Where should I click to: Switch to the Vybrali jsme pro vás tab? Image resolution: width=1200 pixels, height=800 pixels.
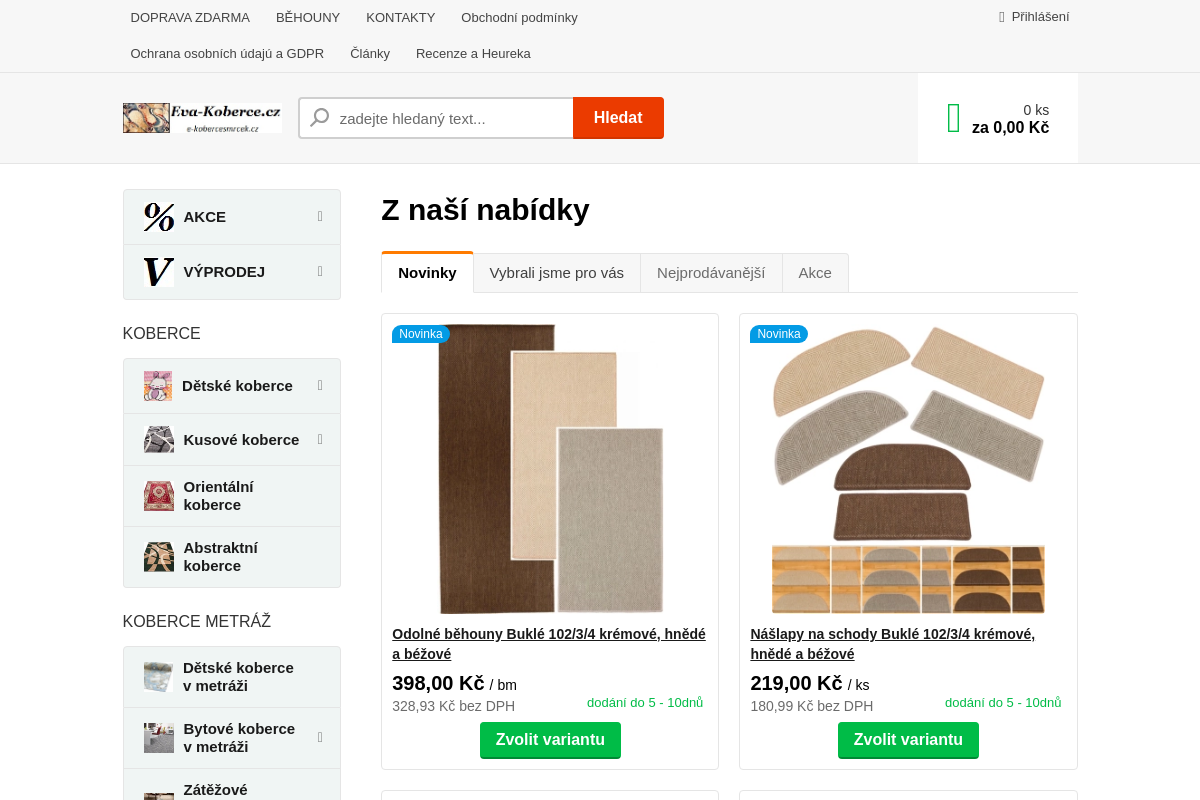click(x=557, y=273)
